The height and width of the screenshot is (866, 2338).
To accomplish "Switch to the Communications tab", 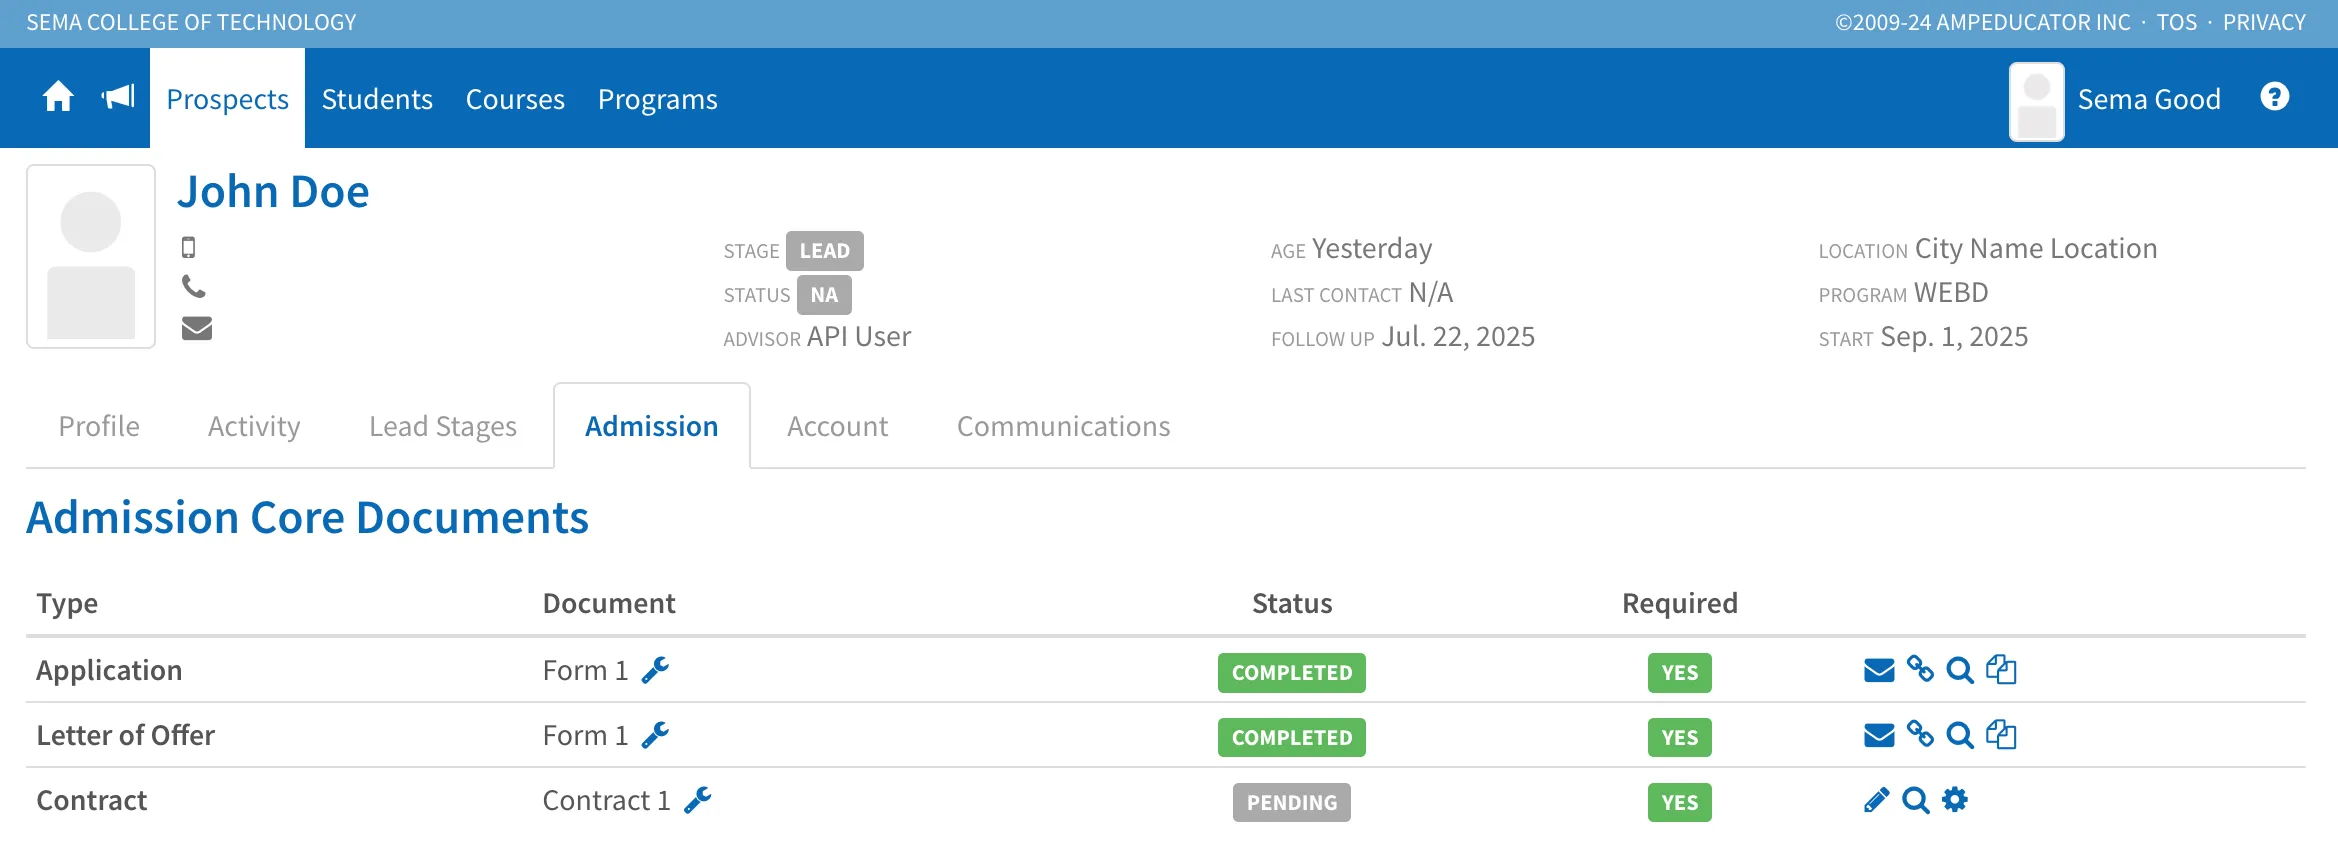I will click(x=1064, y=426).
